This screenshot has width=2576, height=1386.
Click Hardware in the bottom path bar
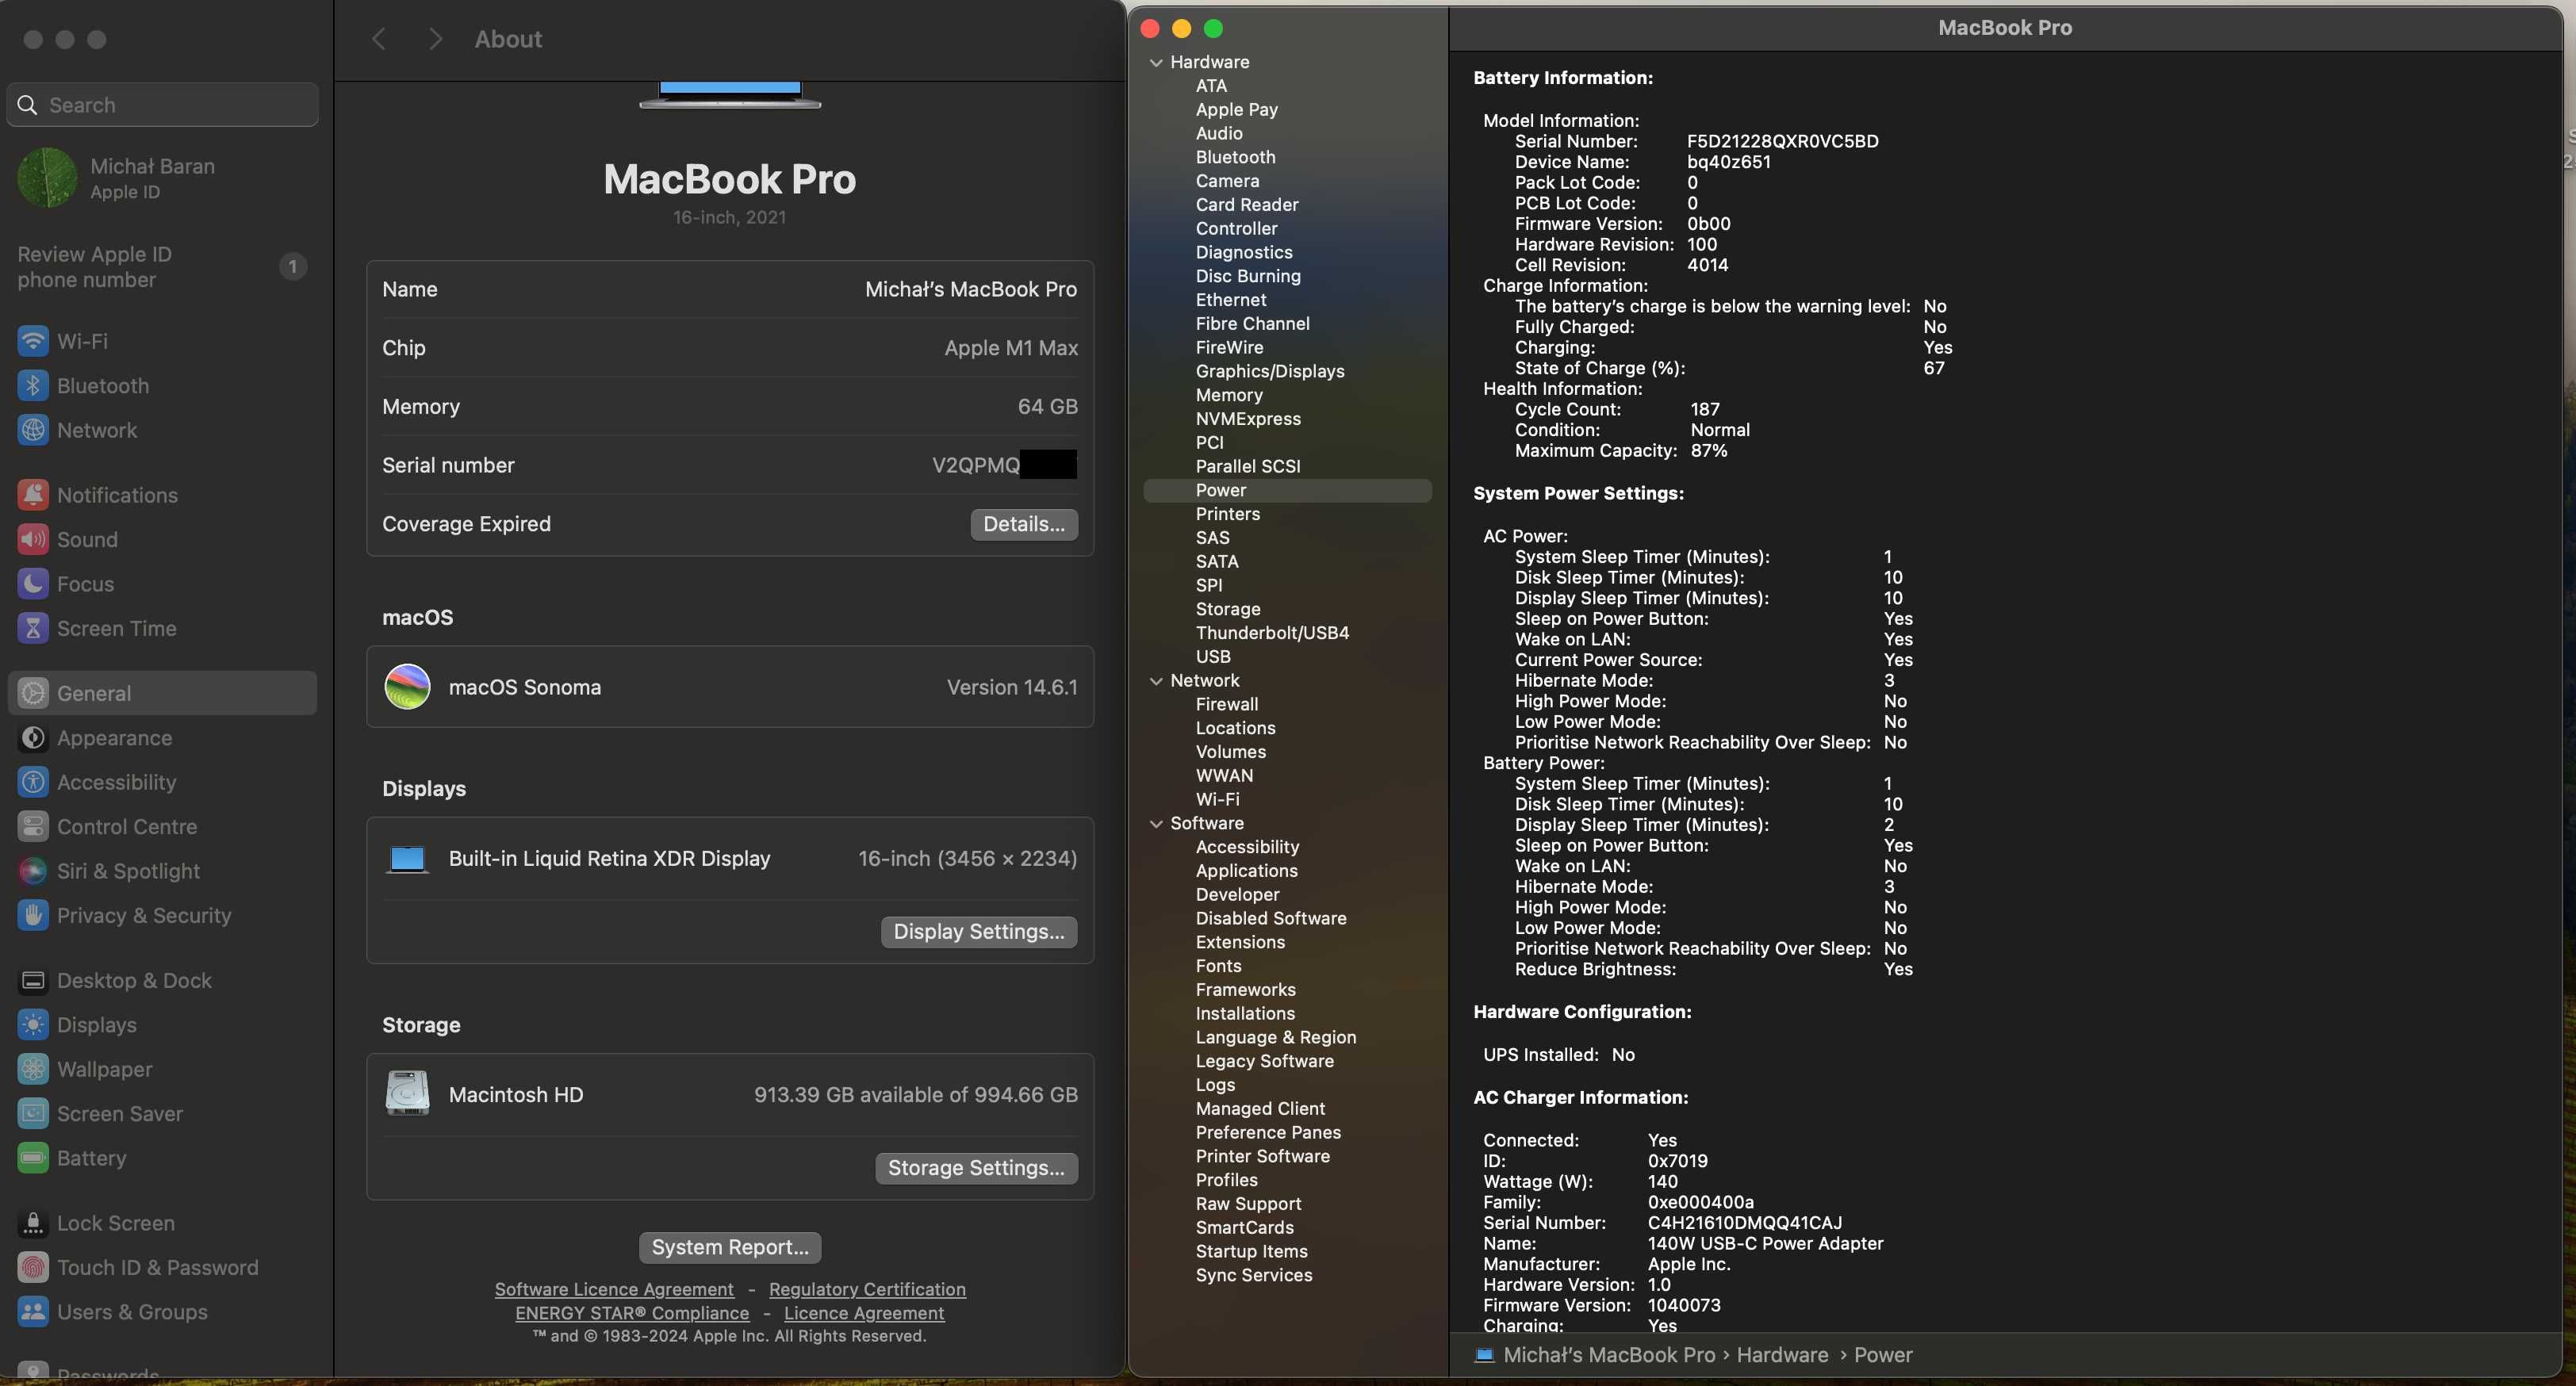(1781, 1355)
